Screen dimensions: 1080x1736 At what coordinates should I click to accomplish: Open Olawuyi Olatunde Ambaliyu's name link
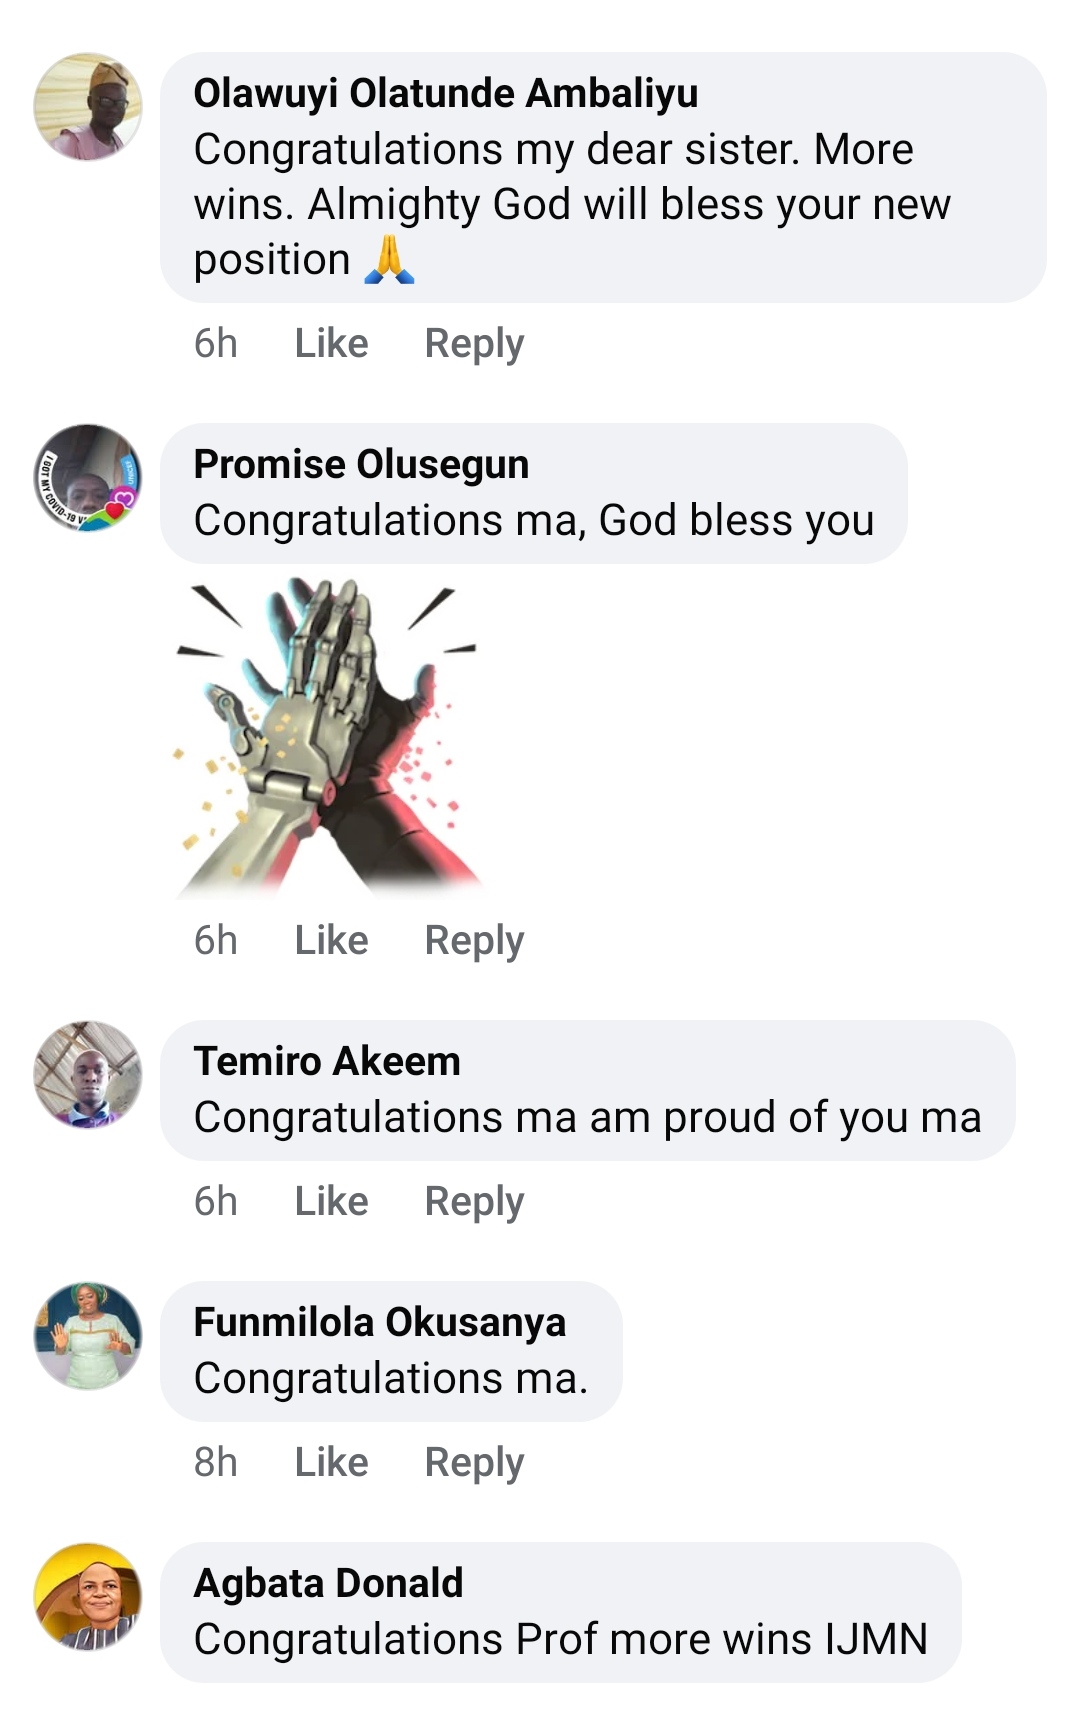click(446, 93)
